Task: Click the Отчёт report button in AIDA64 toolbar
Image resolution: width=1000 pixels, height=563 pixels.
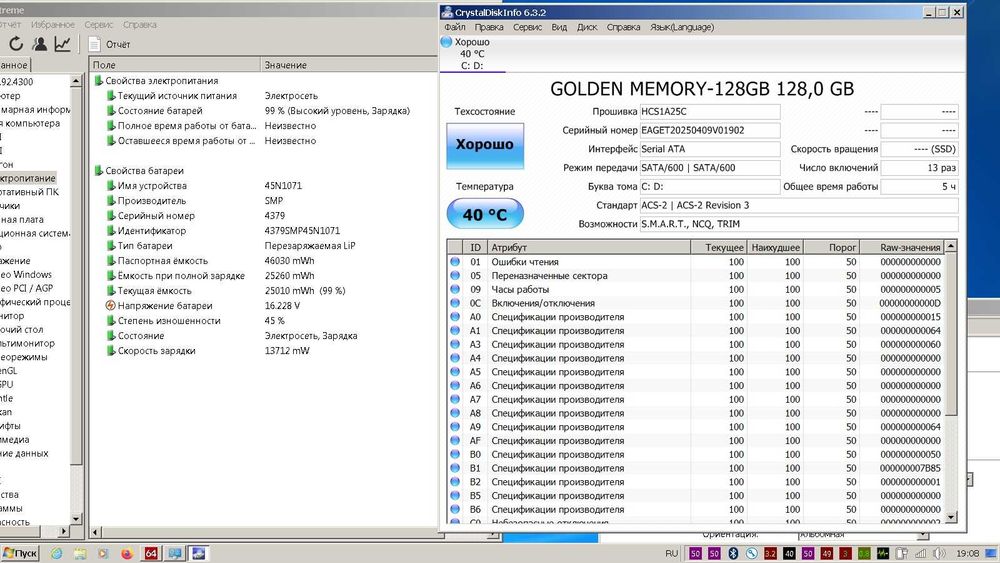Action: click(110, 44)
